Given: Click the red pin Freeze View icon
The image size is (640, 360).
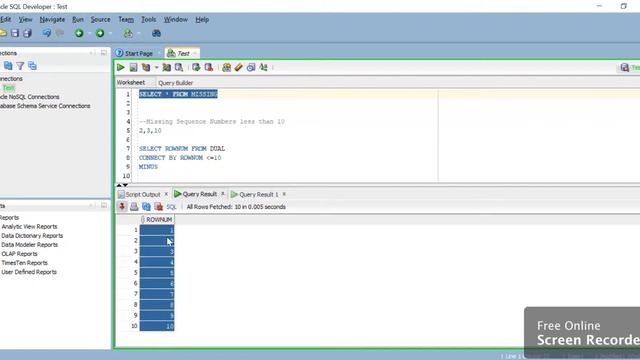Looking at the screenshot, I should (x=122, y=207).
